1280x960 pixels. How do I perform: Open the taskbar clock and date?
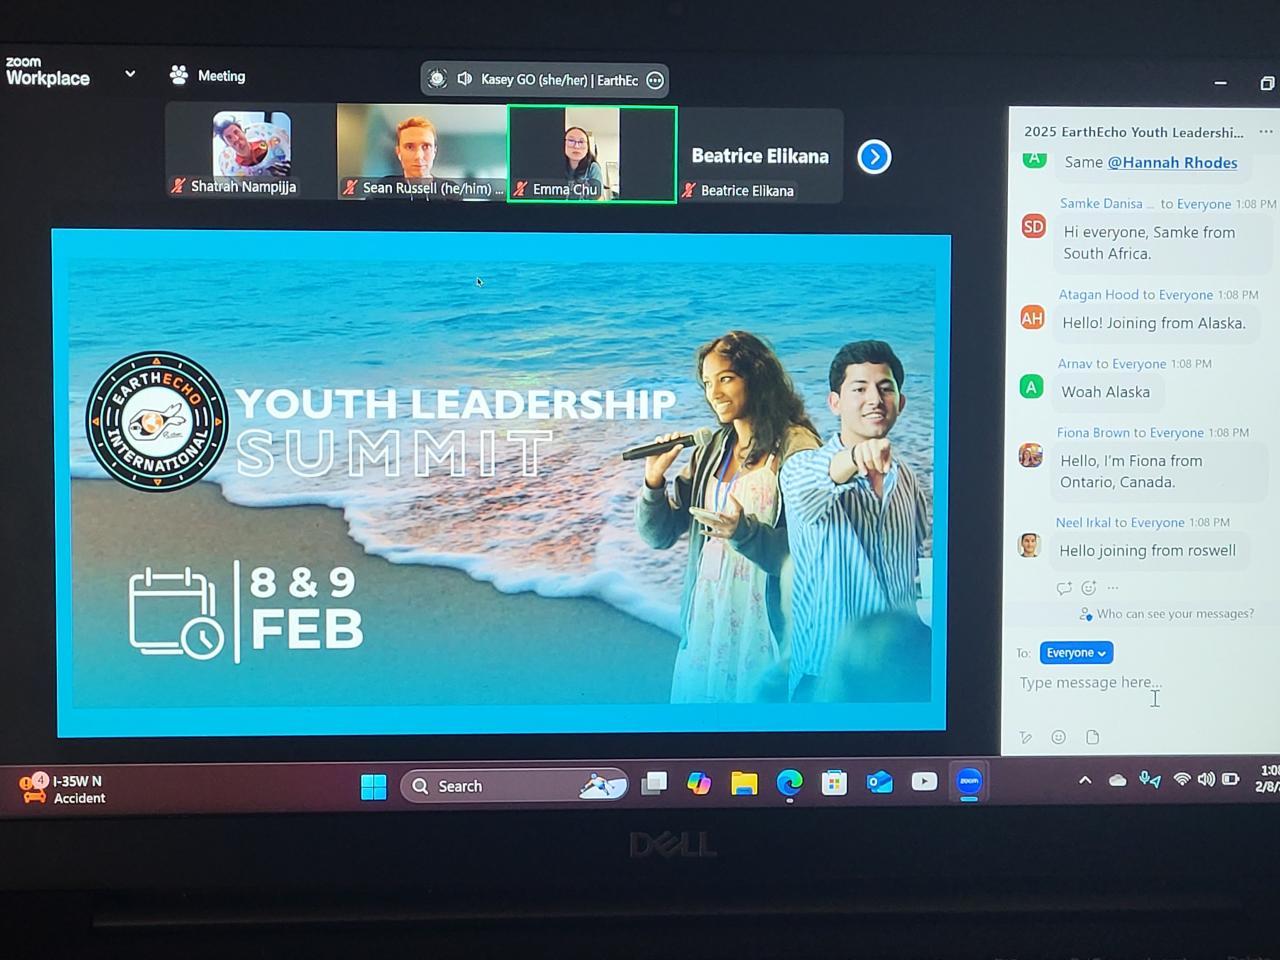coord(1268,778)
